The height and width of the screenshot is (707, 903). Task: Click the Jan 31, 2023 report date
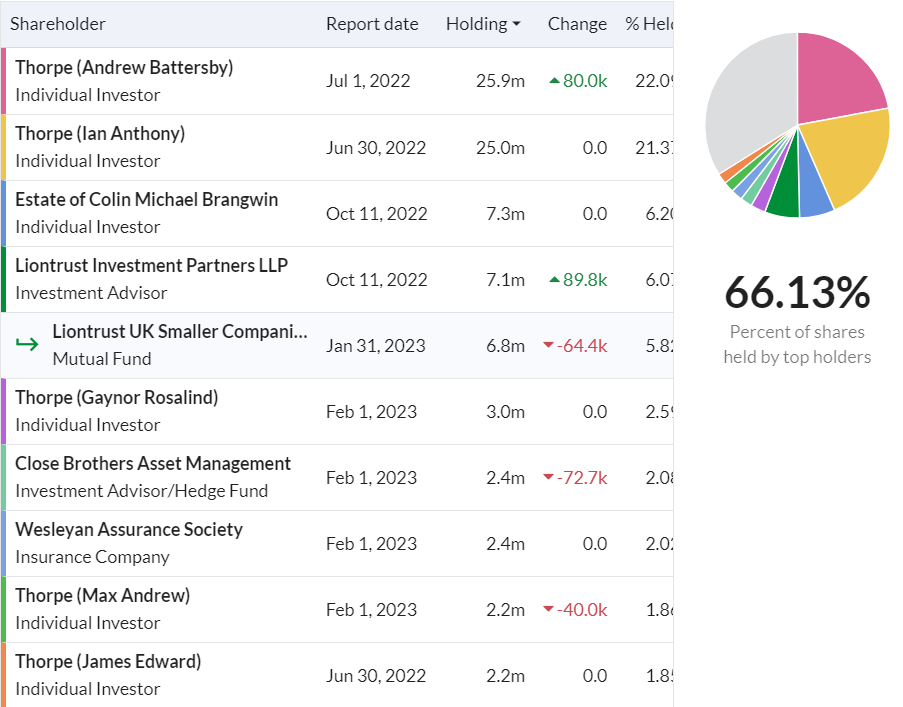375,346
